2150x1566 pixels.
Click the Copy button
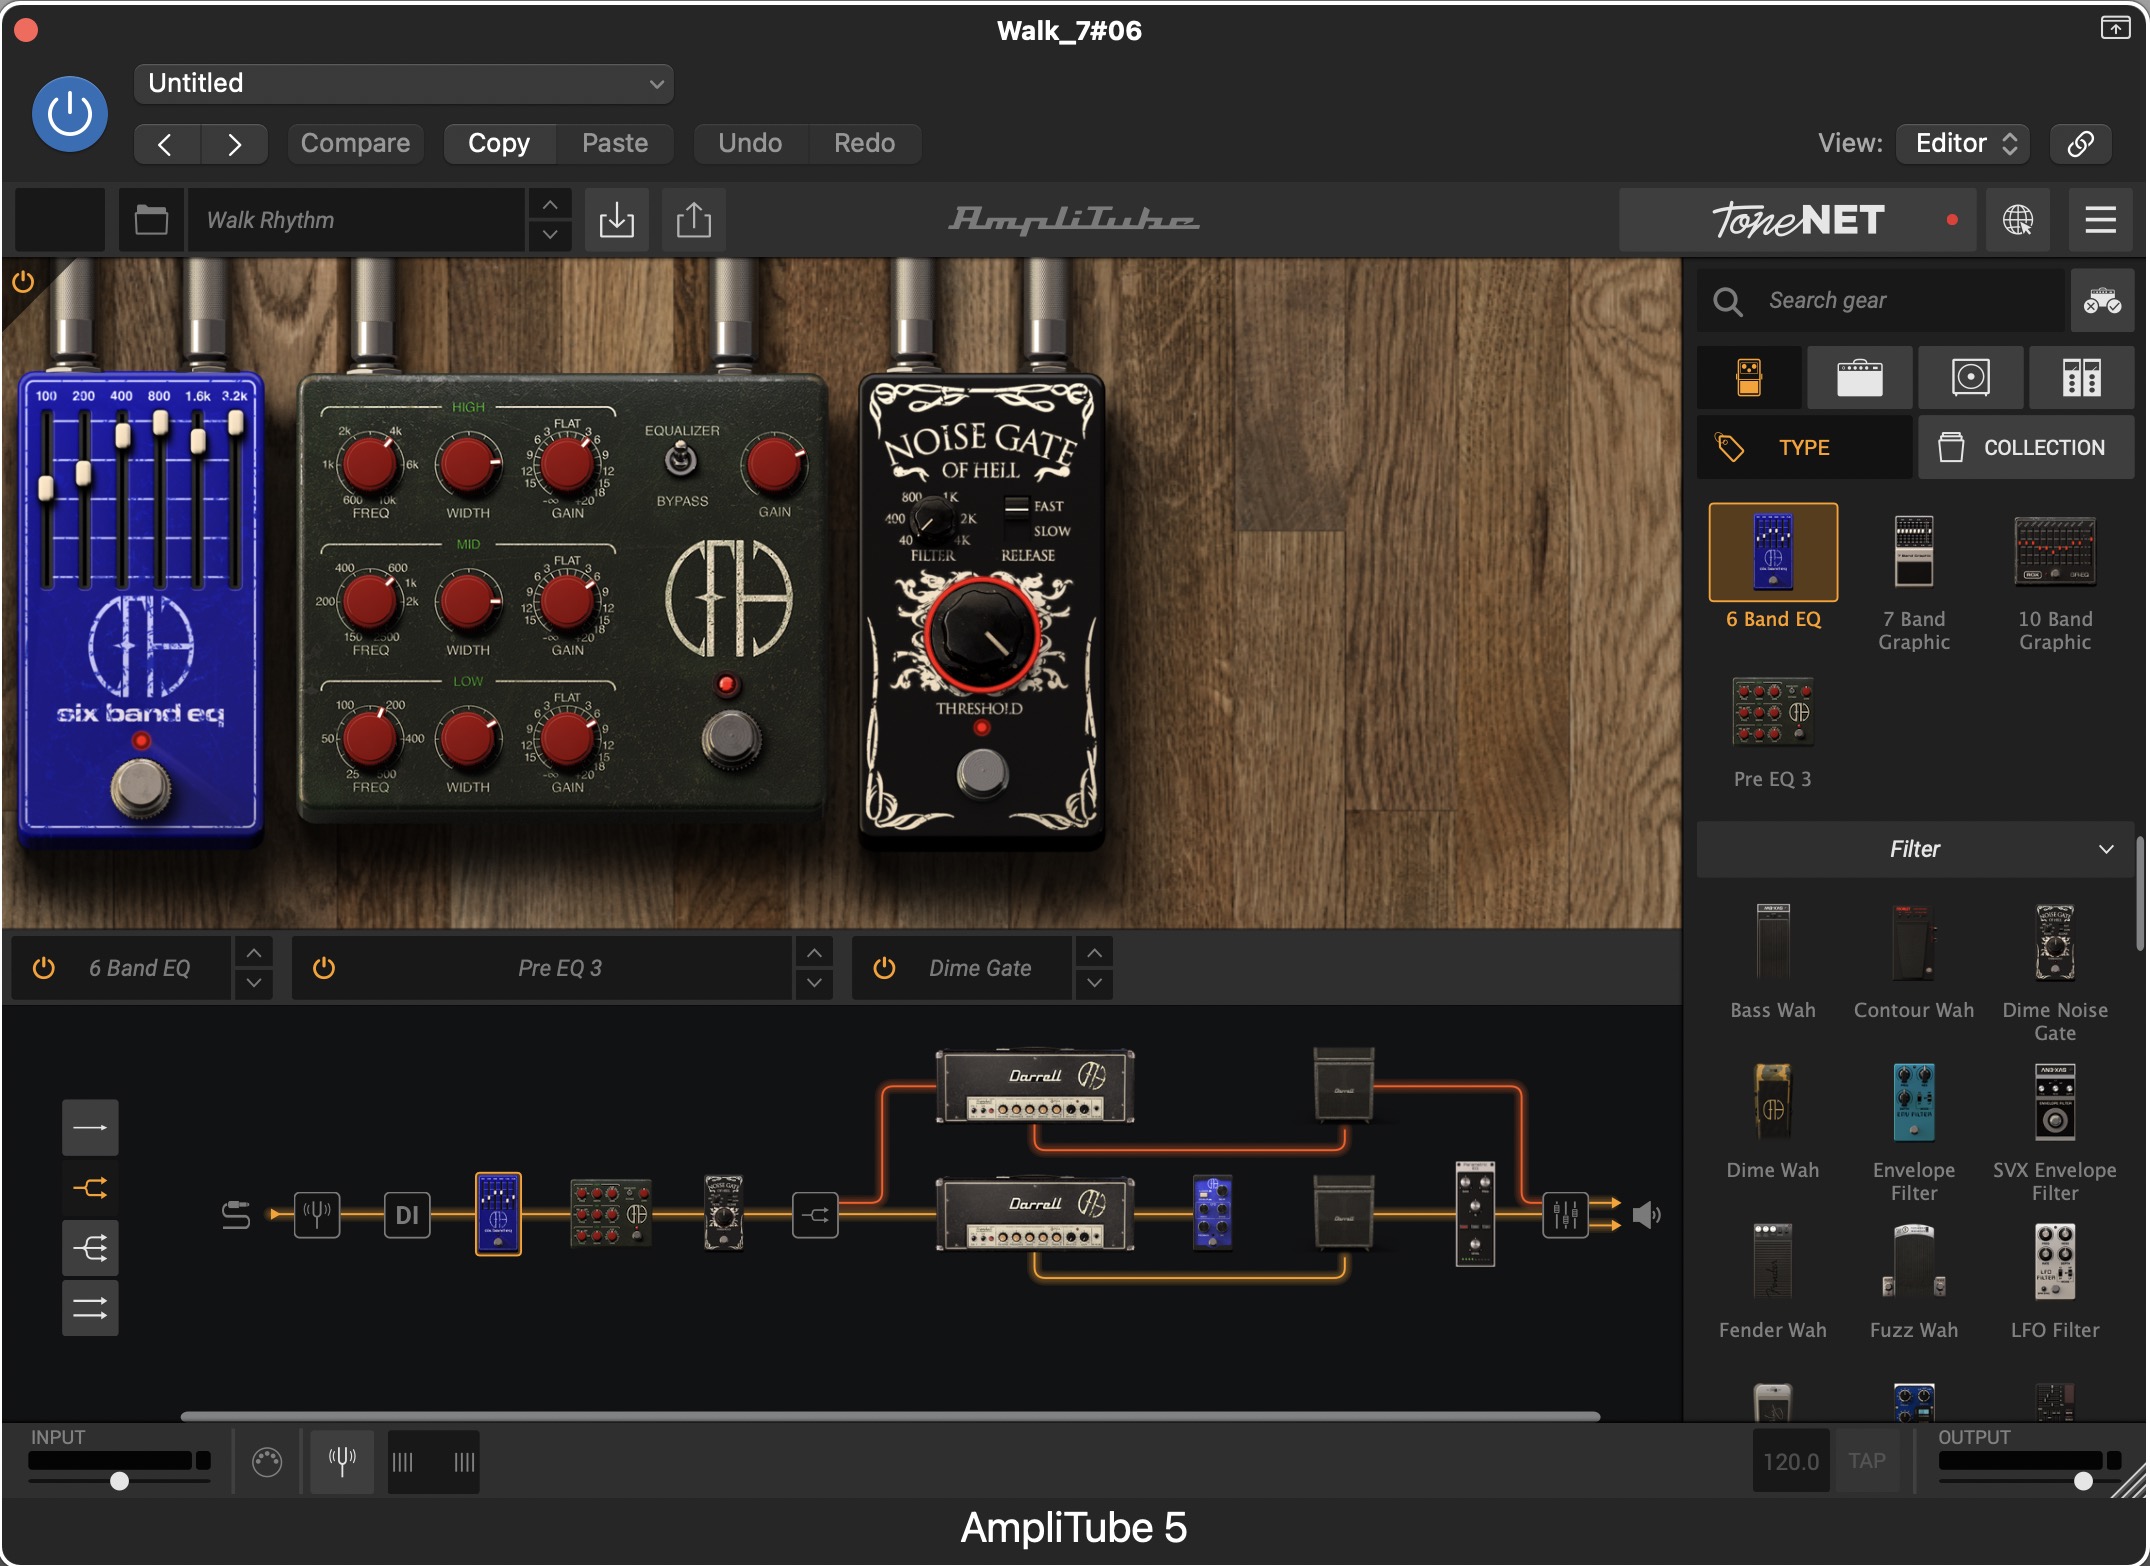pos(499,143)
